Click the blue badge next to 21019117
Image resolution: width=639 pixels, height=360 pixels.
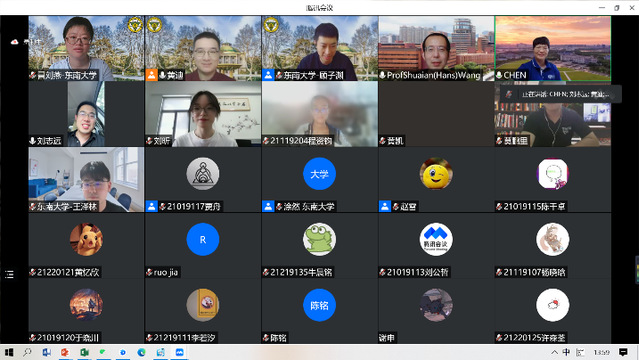point(152,206)
